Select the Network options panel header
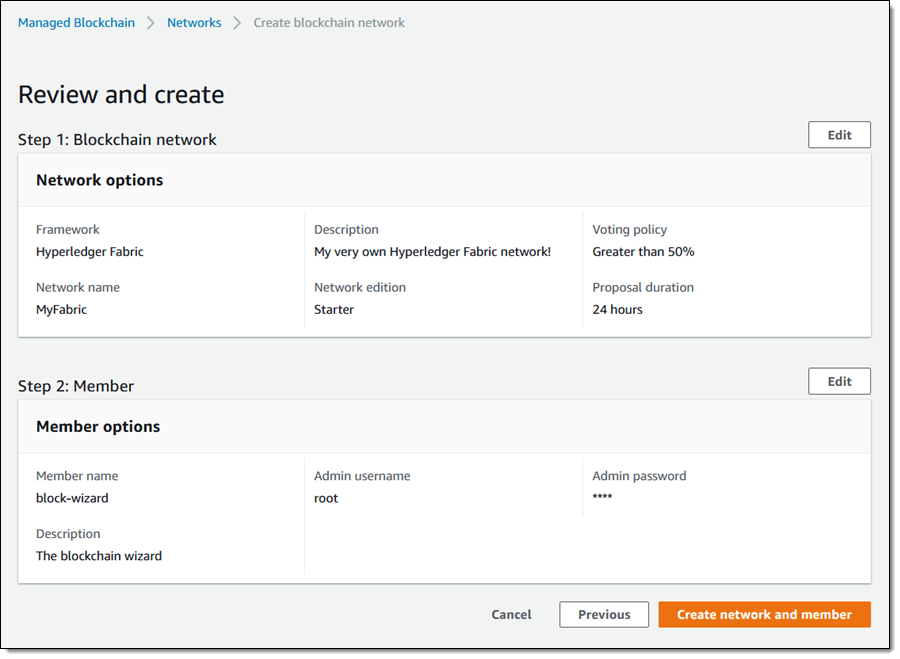The image size is (900, 659). point(99,180)
